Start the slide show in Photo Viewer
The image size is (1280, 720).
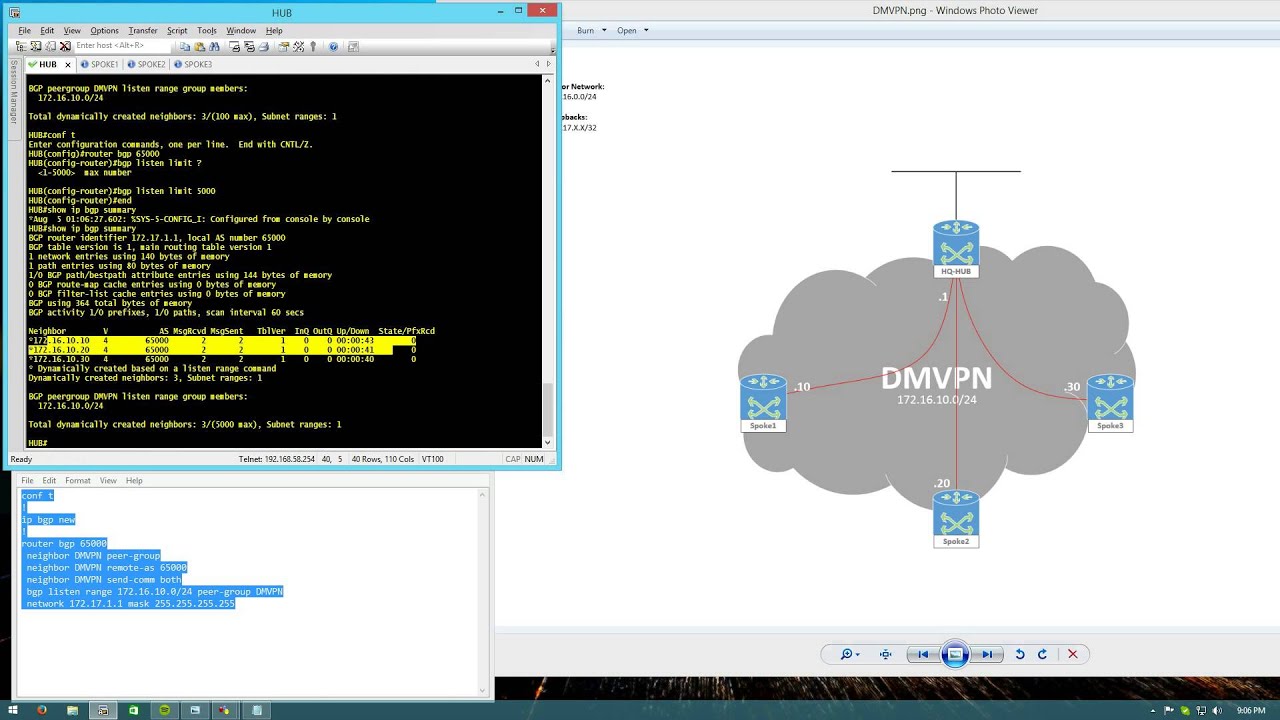point(955,654)
